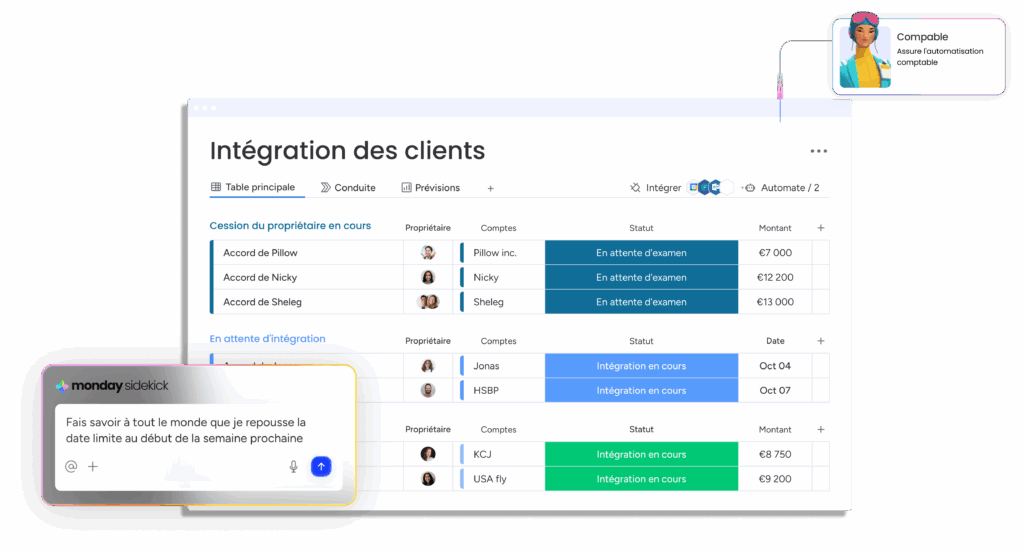Open the Accord de Sheleg item
This screenshot has width=1024, height=551.
pyautogui.click(x=263, y=302)
